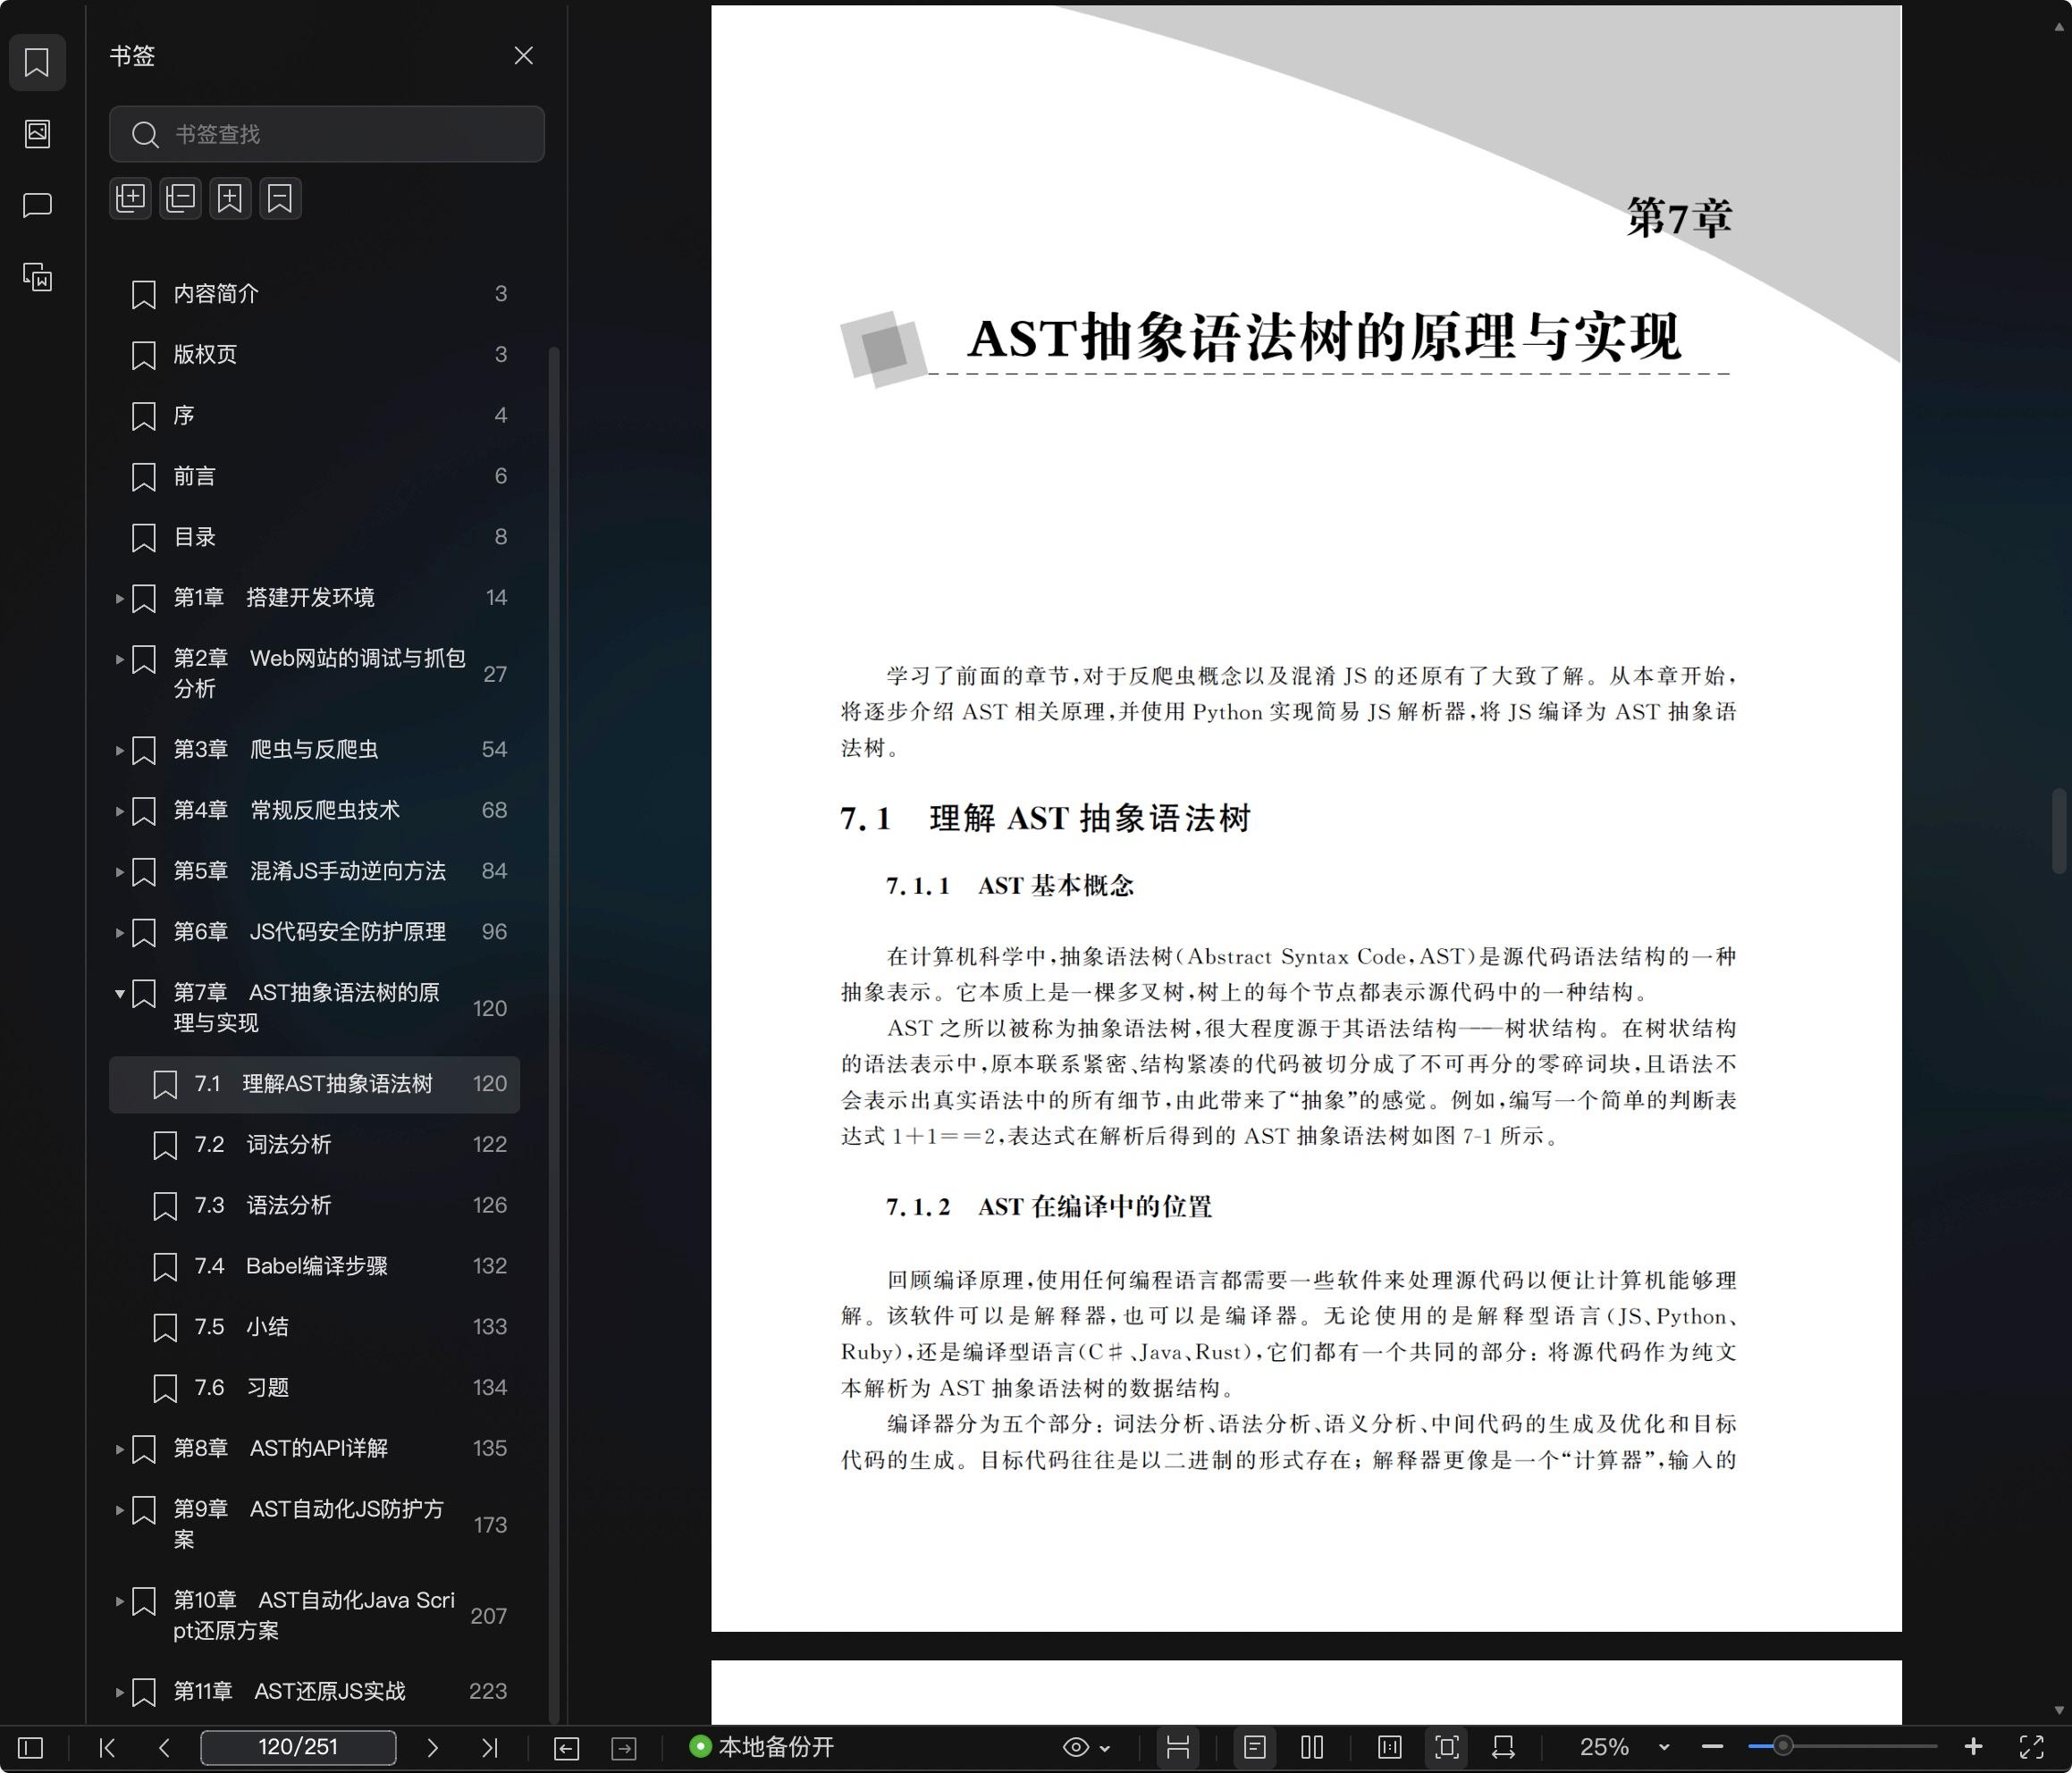This screenshot has height=1773, width=2072.
Task: Click the page number field 120/251
Action: (298, 1747)
